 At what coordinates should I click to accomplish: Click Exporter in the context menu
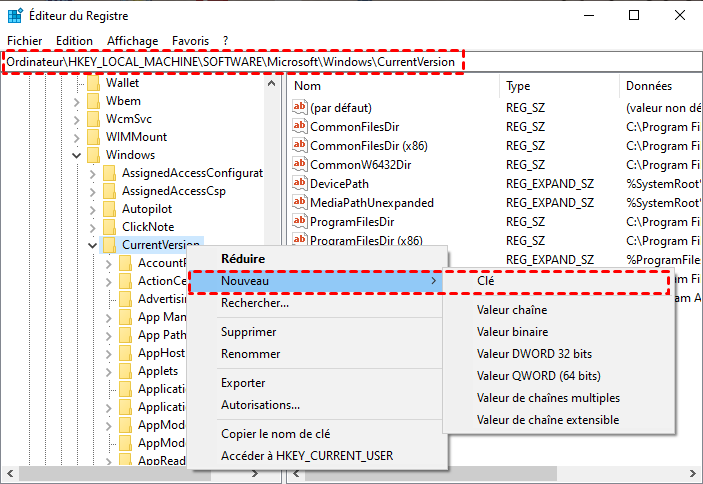pos(243,383)
